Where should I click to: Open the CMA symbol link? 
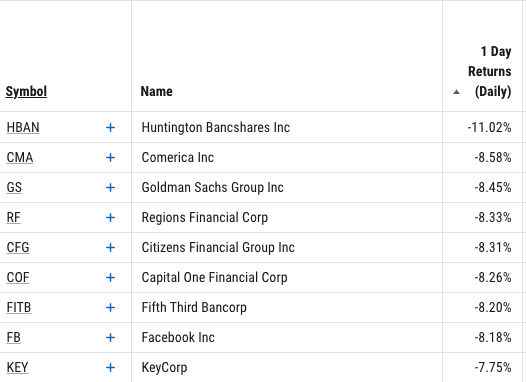point(20,158)
